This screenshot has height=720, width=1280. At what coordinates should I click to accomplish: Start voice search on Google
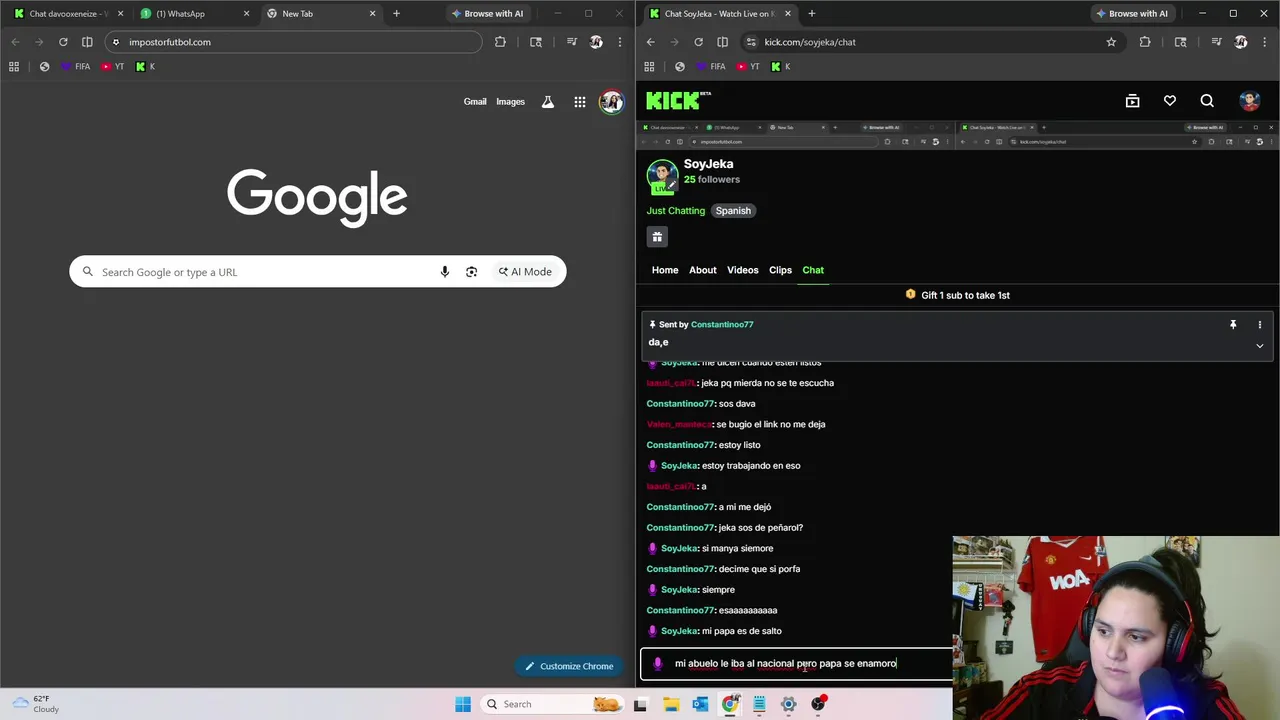tap(445, 272)
